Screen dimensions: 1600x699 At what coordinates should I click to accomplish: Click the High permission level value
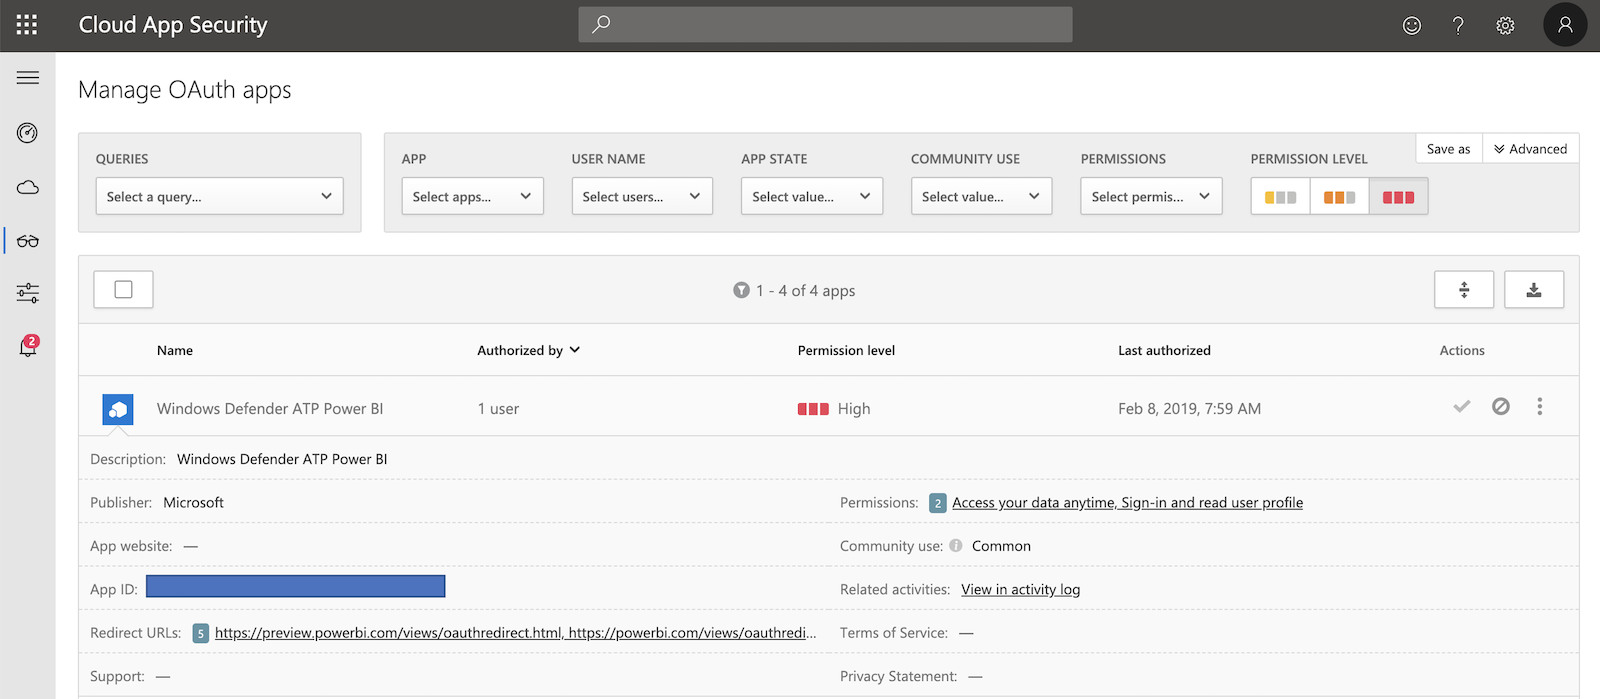834,409
